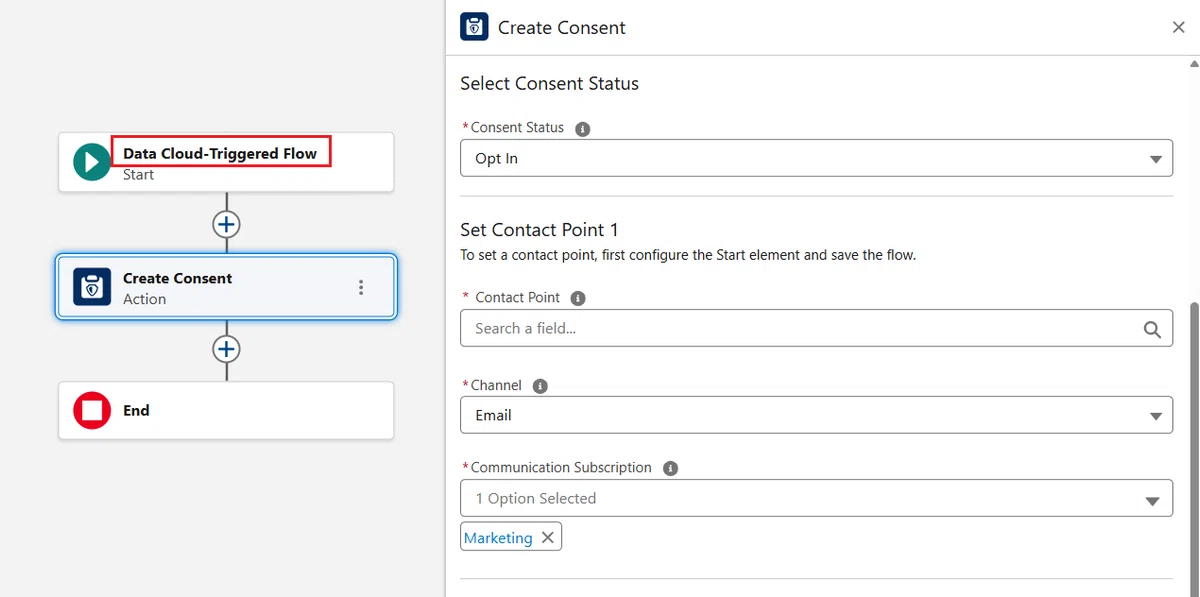The image size is (1200, 597).
Task: Show Communication Subscription info tooltip
Action: (x=670, y=468)
